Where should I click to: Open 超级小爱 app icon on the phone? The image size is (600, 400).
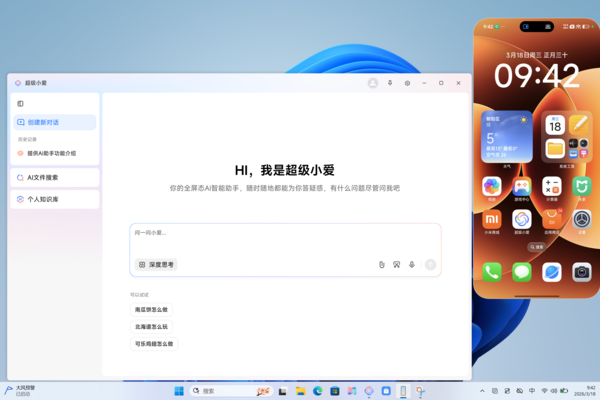(x=522, y=219)
